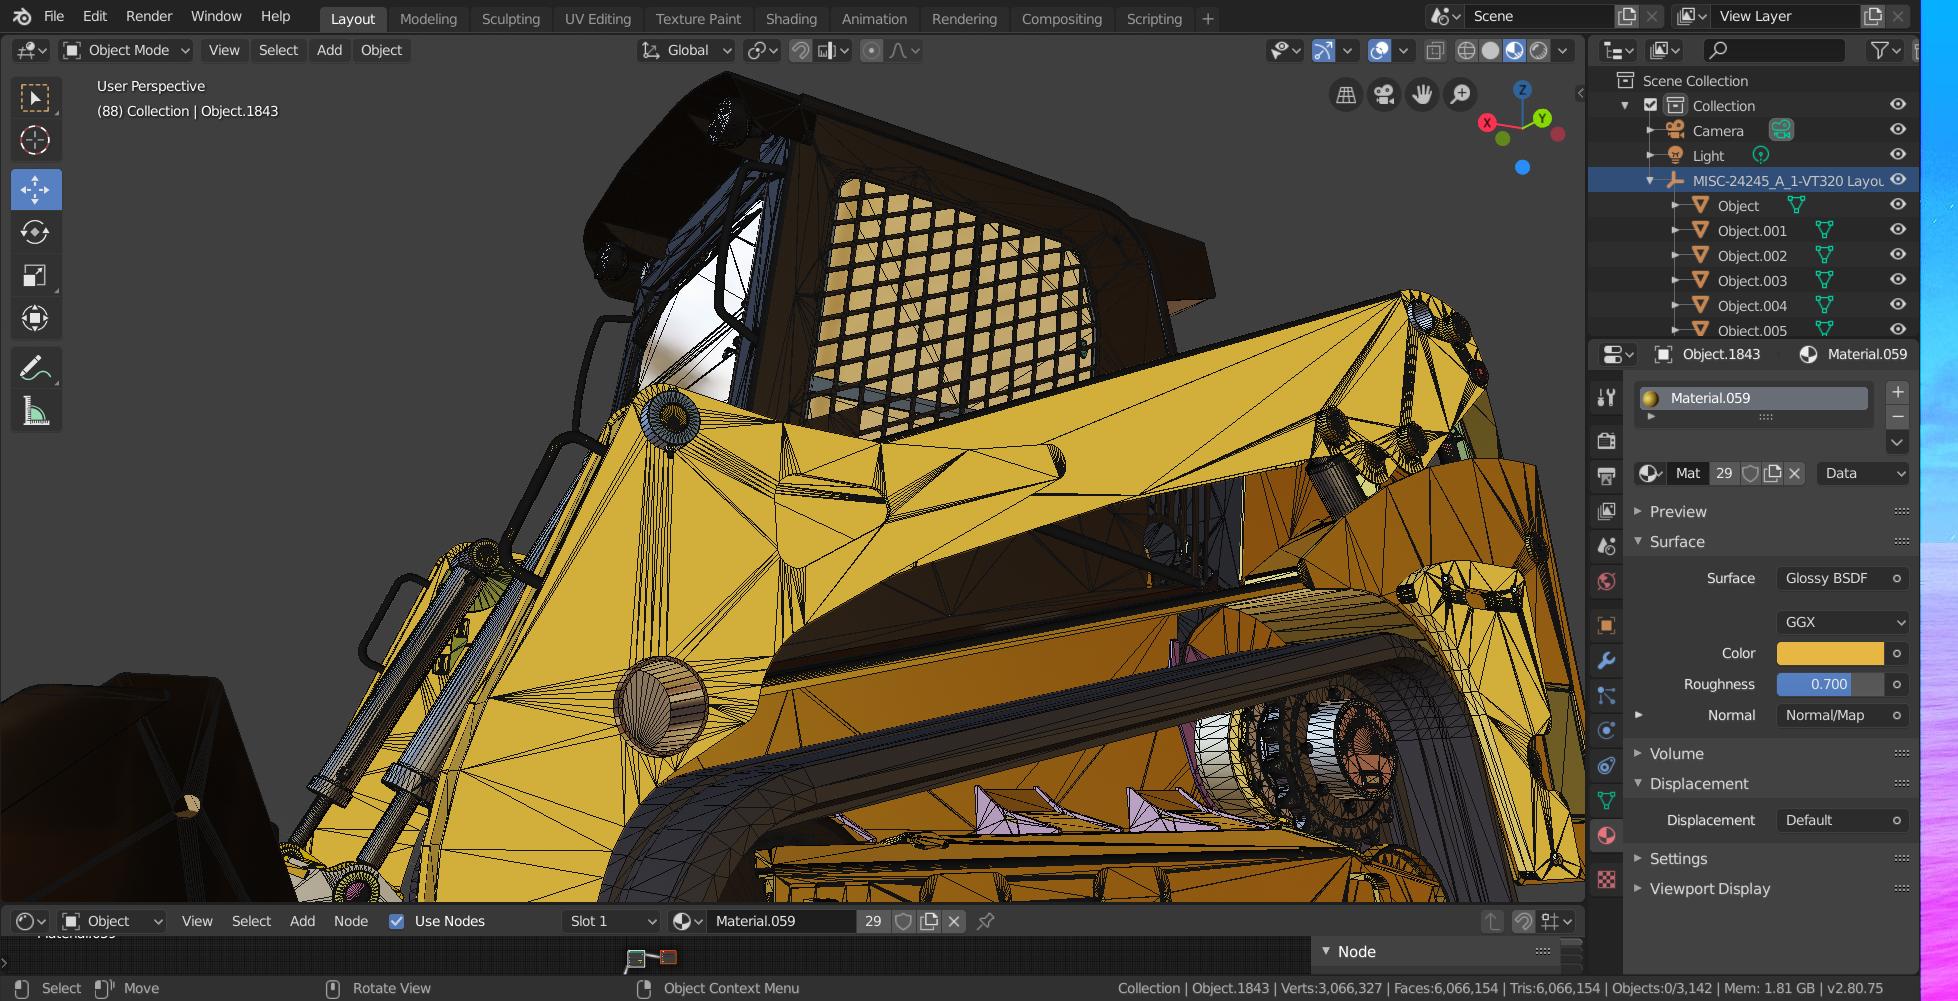Viewport: 1958px width, 1001px height.
Task: Switch to rendered viewport shading
Action: 1539,50
